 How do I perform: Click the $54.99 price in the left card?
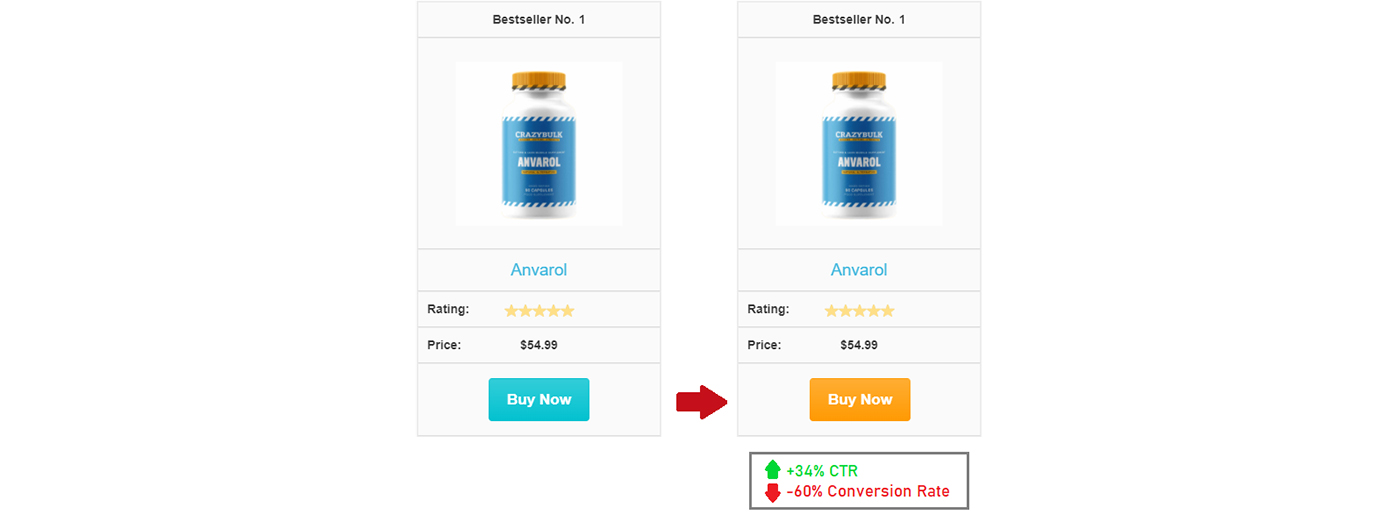coord(539,345)
